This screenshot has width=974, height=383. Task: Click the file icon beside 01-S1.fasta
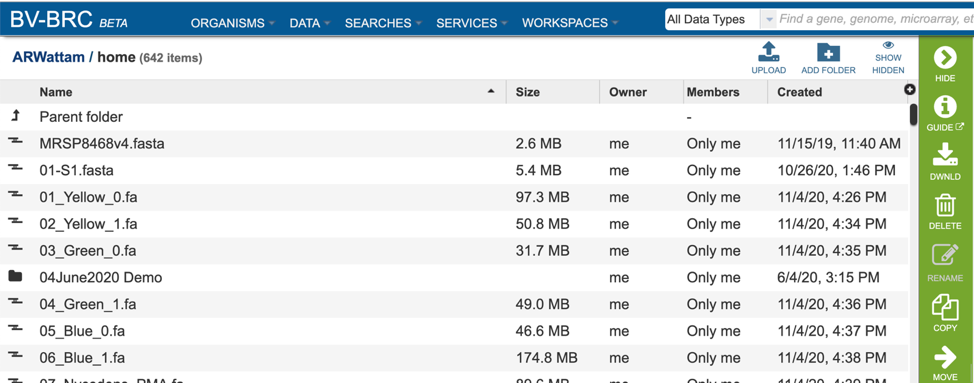[x=16, y=169]
